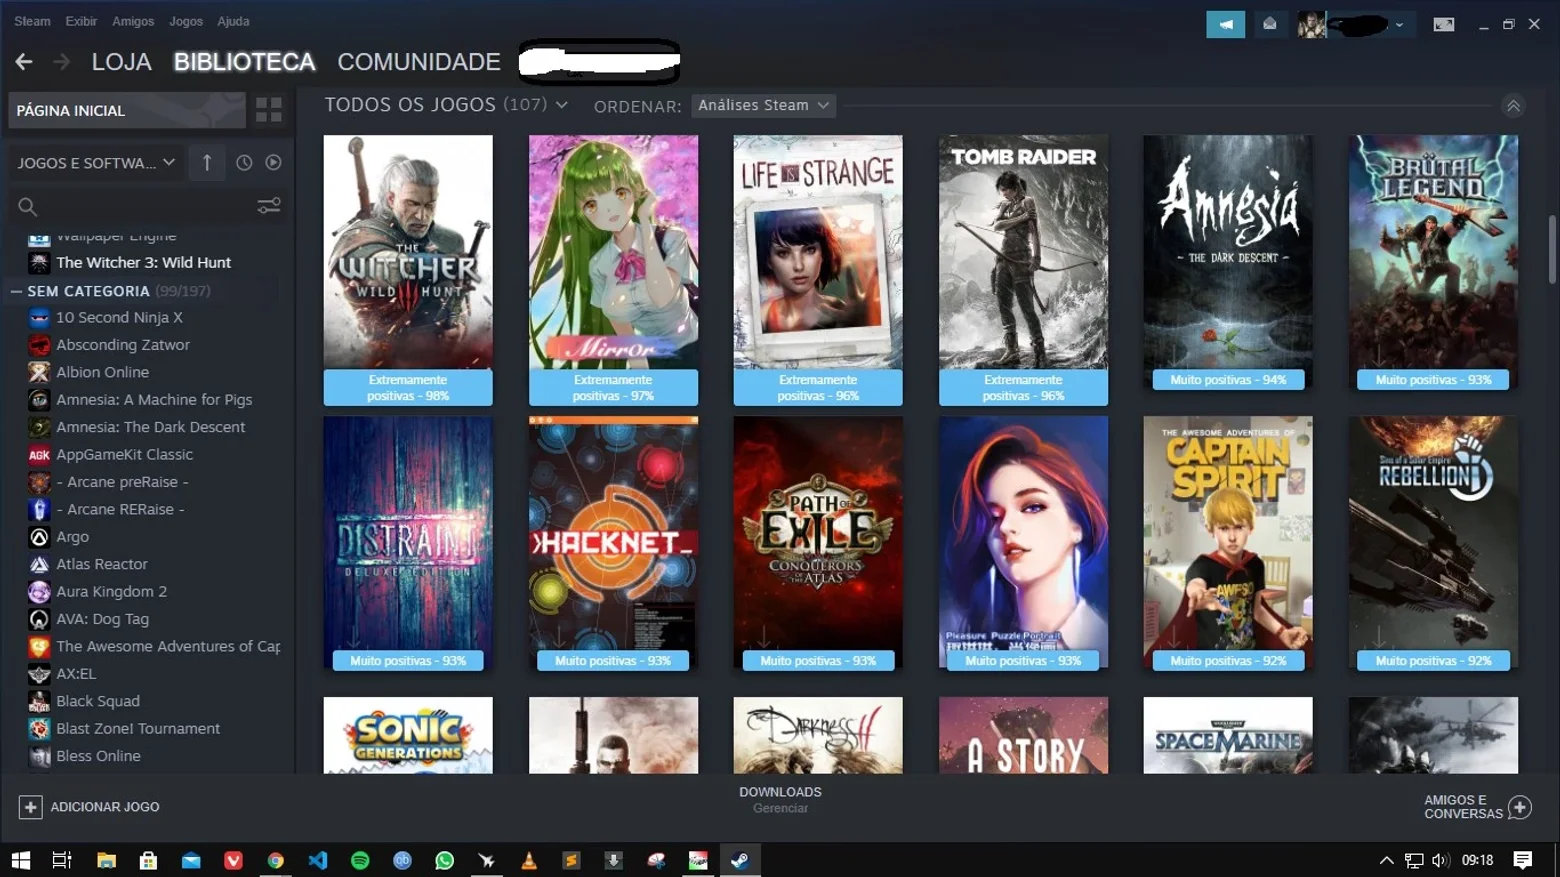Click the library vertical scrollbar thumb
1560x877 pixels.
[x=1552, y=249]
